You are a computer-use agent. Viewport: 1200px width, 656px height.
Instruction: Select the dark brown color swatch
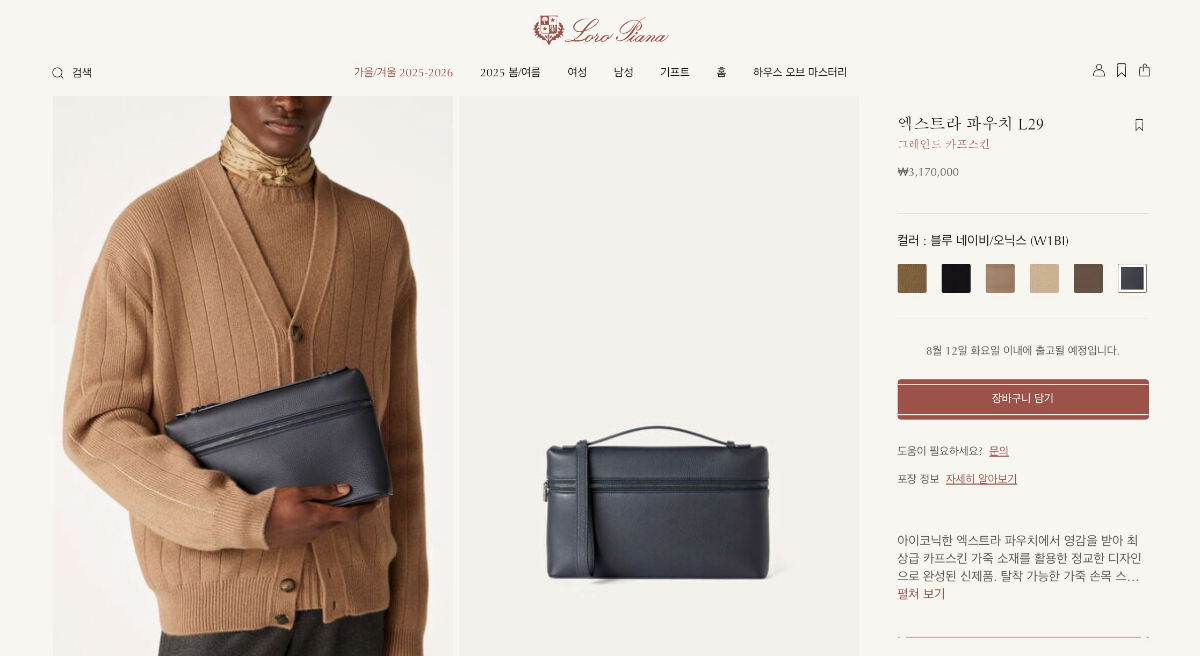point(1088,278)
